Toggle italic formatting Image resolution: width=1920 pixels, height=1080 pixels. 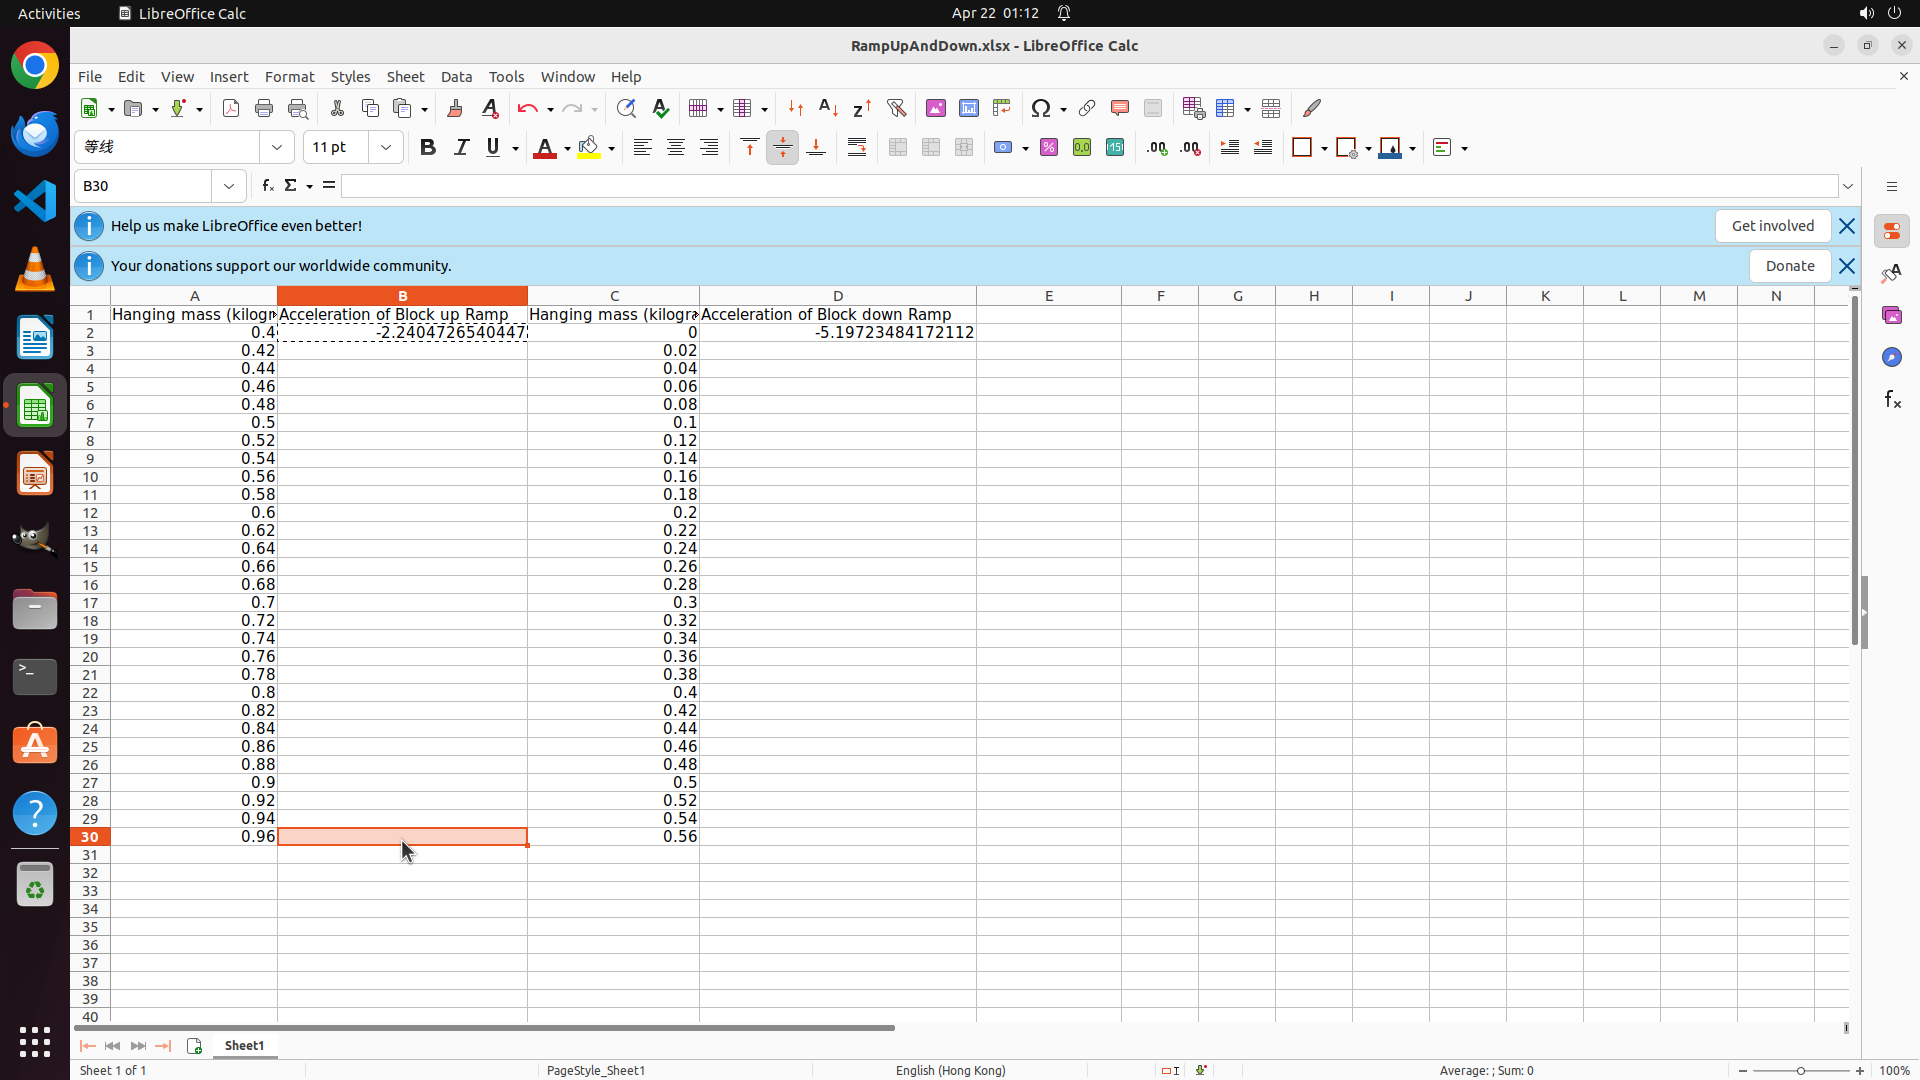point(461,148)
